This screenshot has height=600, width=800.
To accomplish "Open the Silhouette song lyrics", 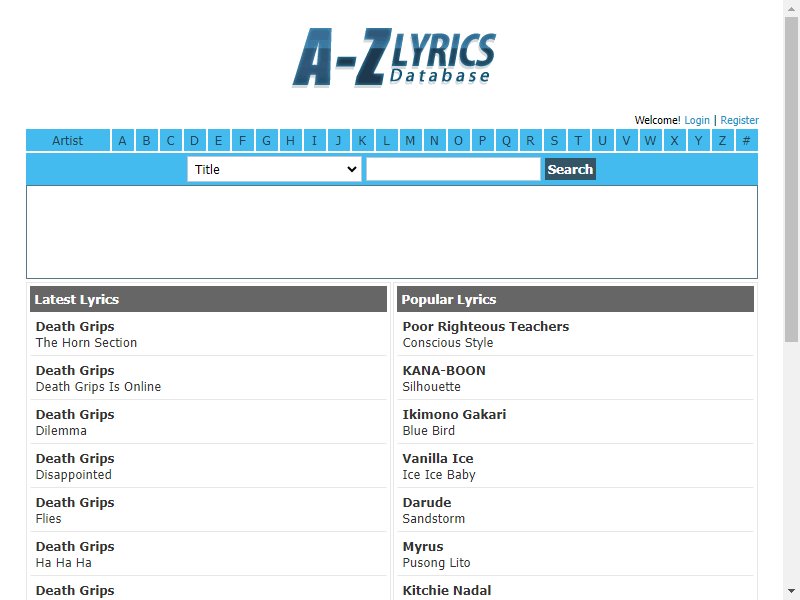I will coord(432,387).
